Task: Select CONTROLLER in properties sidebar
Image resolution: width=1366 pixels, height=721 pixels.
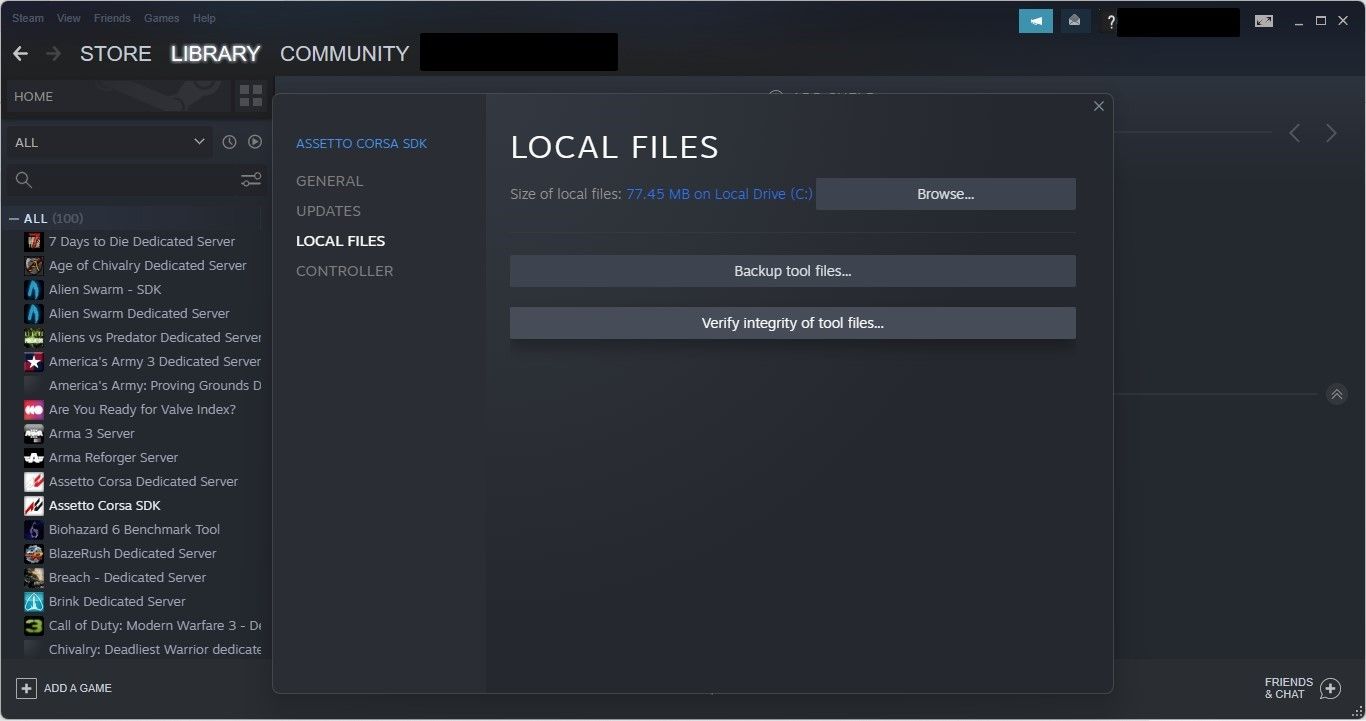Action: click(345, 271)
